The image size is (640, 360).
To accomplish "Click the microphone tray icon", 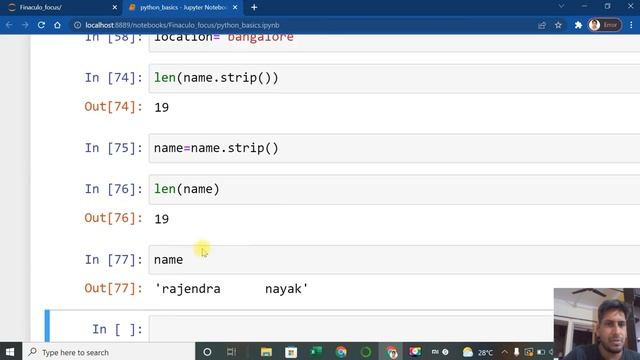I will coord(516,352).
